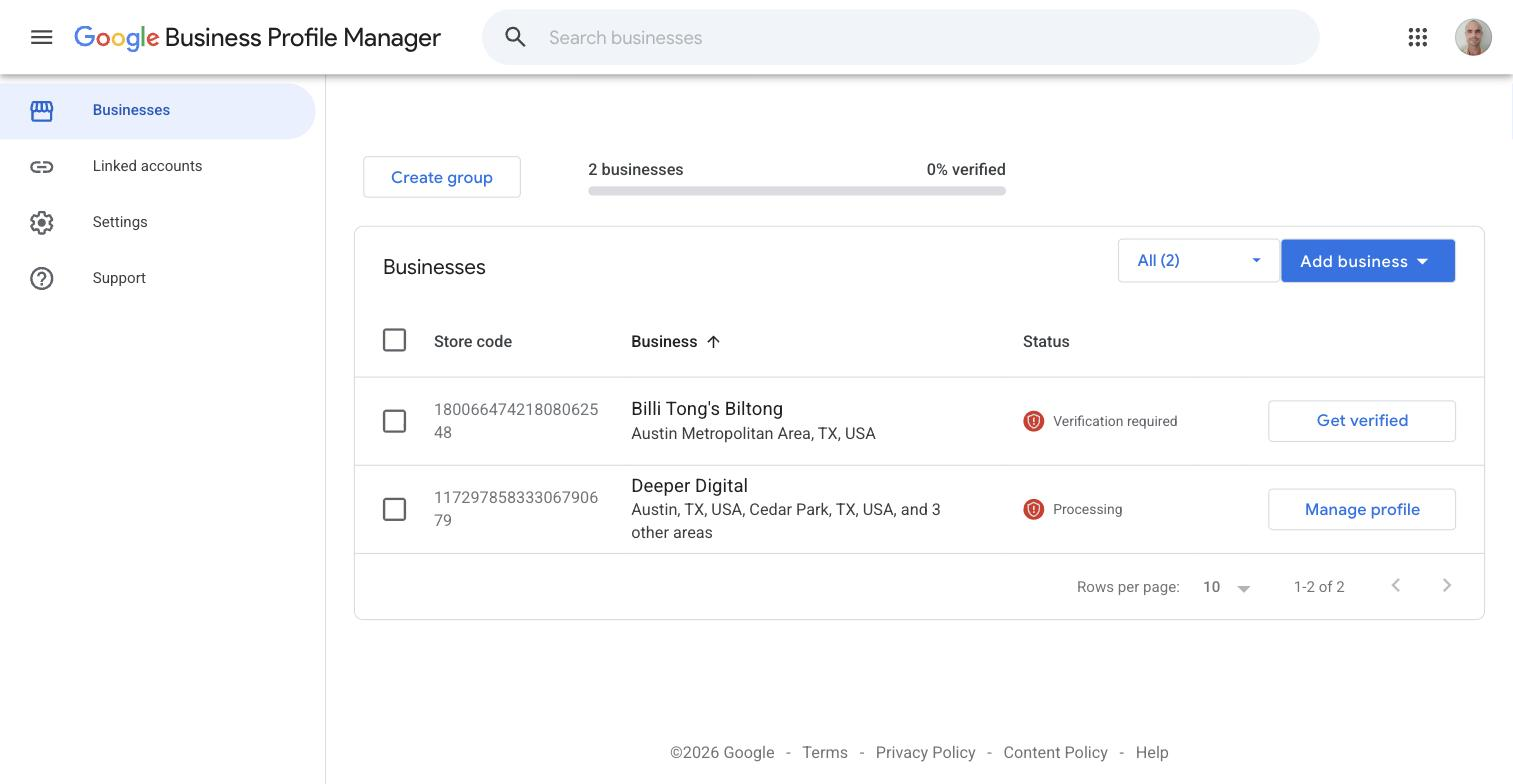This screenshot has height=784, width=1513.
Task: Select the Billi Tong's Biltong checkbox
Action: tap(394, 421)
